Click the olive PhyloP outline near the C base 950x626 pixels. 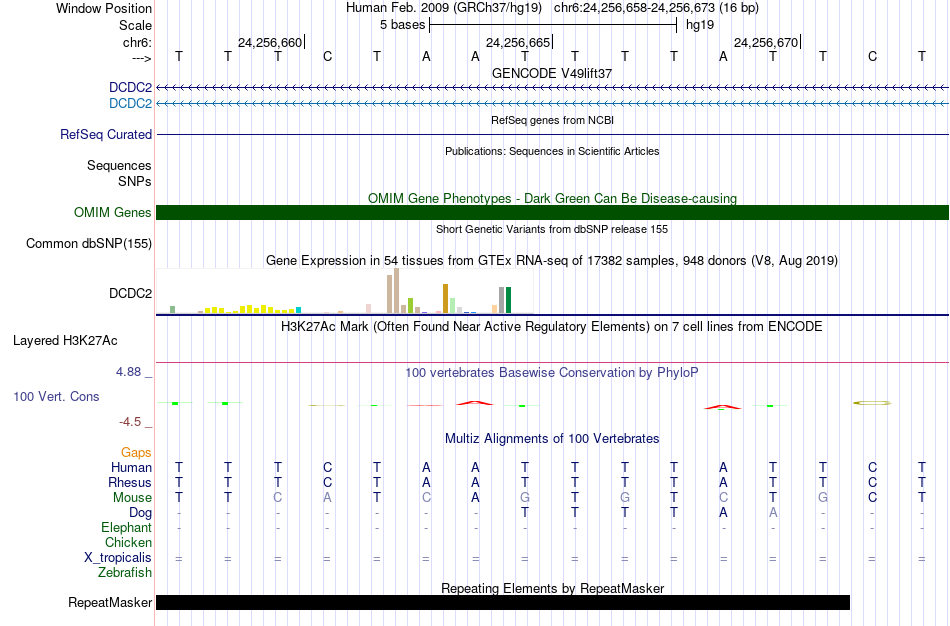coord(872,402)
